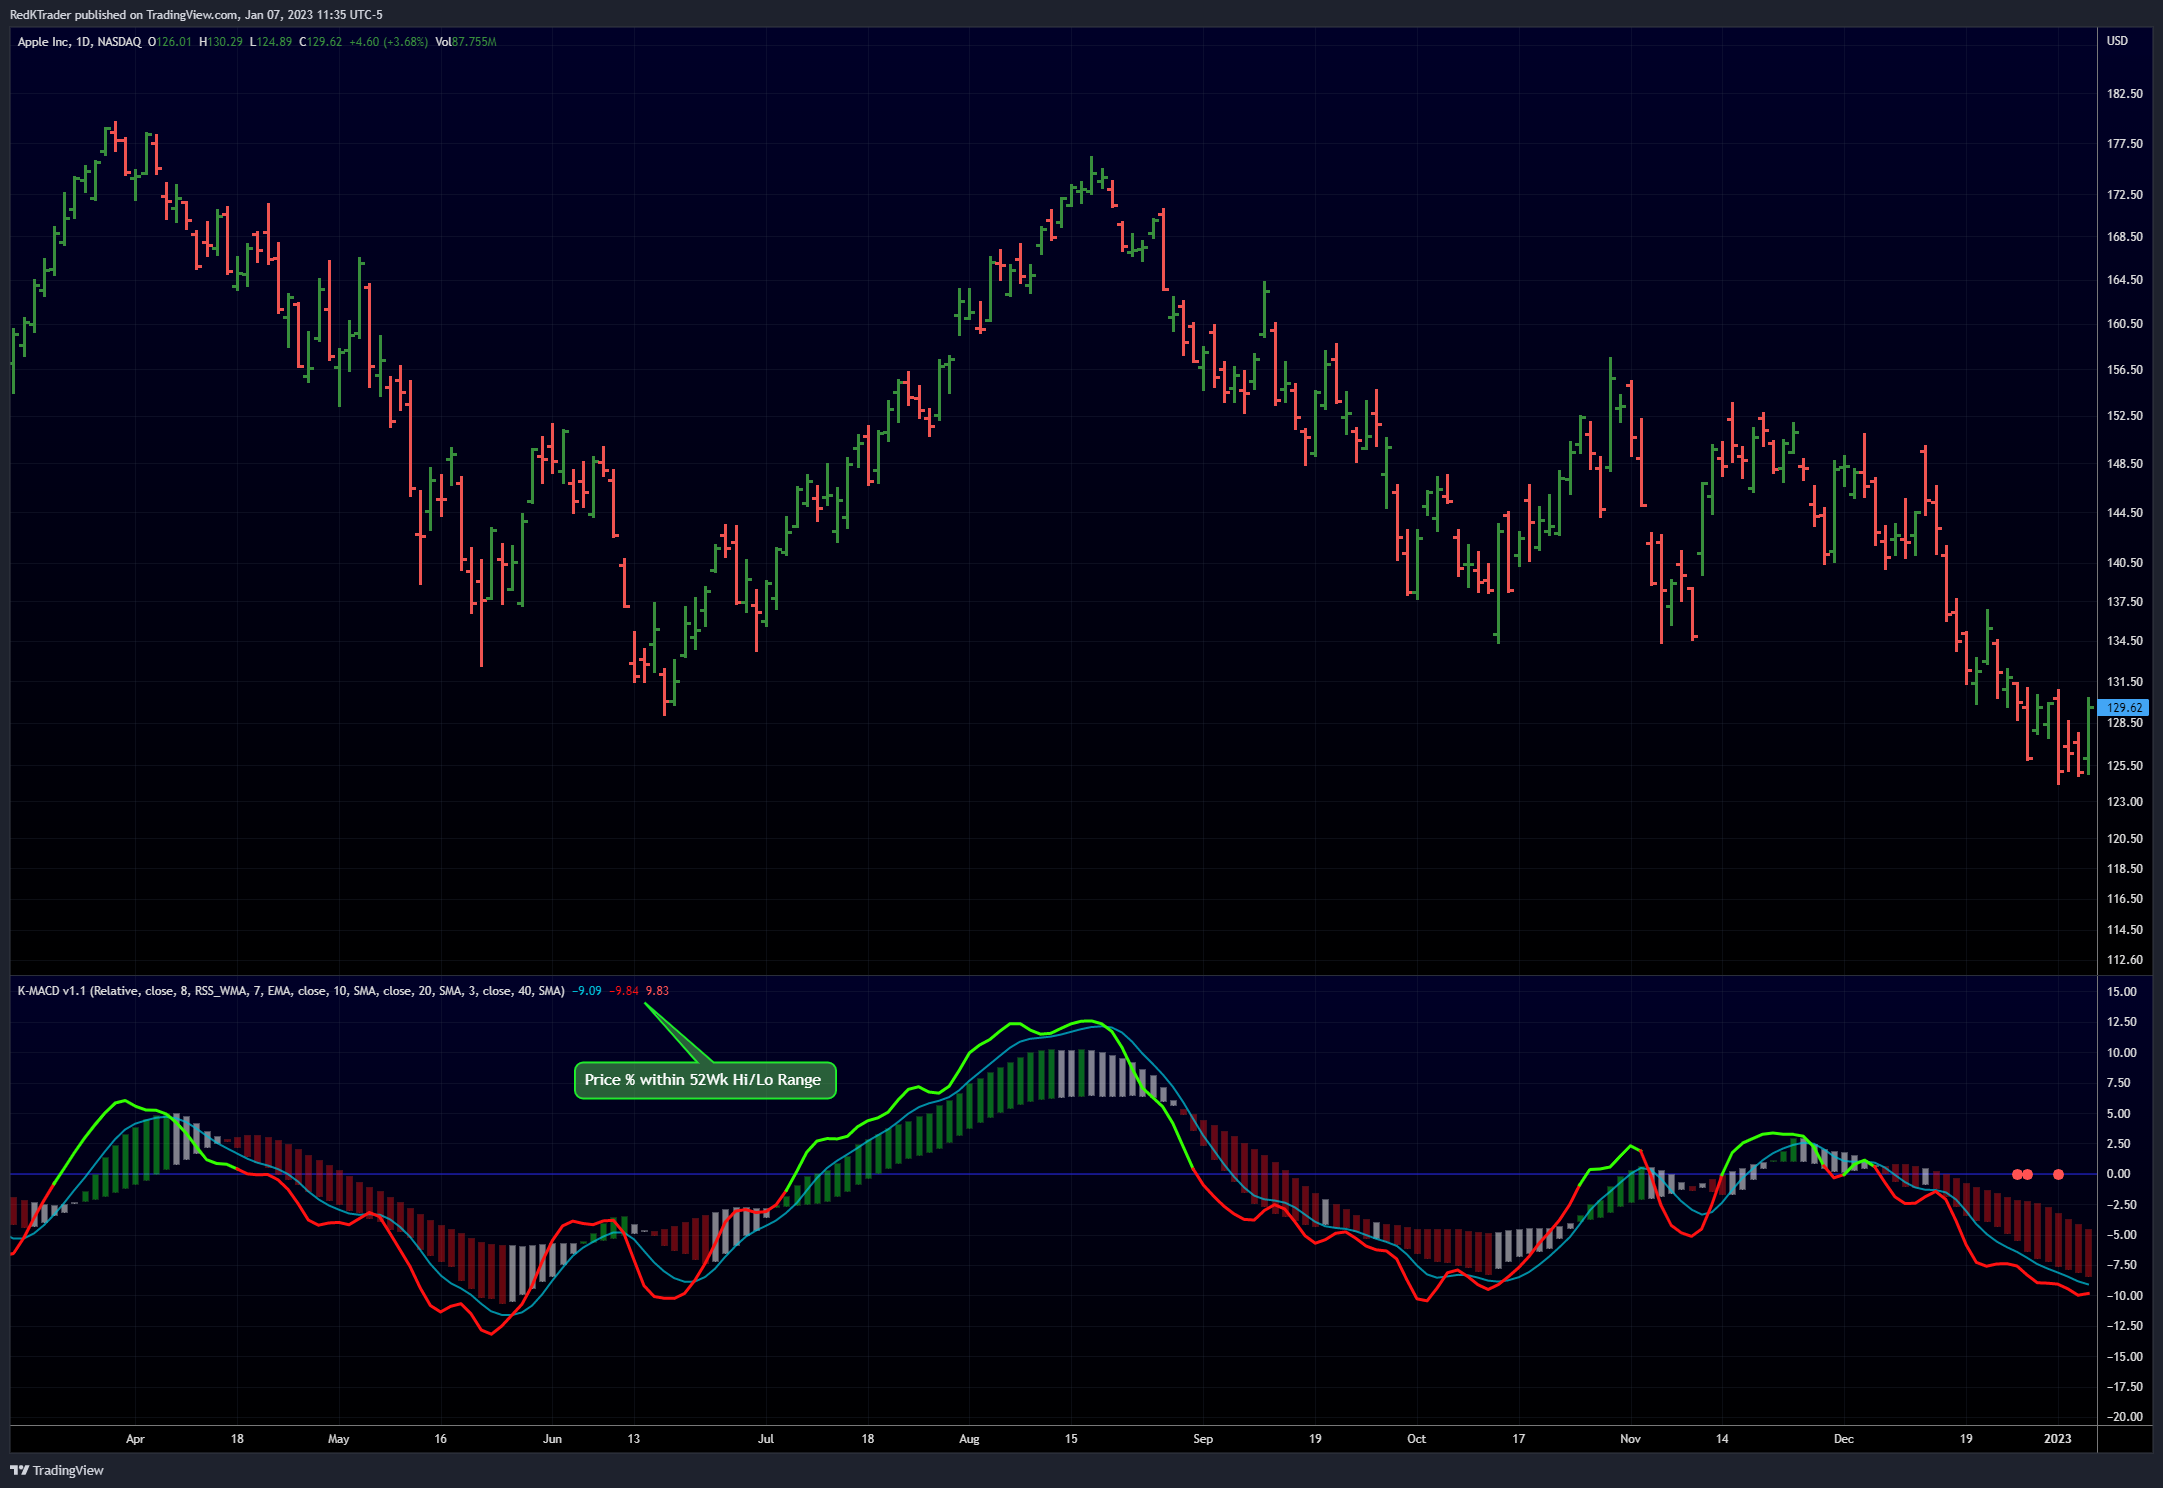Select the K-MACD v1.1 indicator legend
The image size is (2163, 1488).
pos(291,991)
